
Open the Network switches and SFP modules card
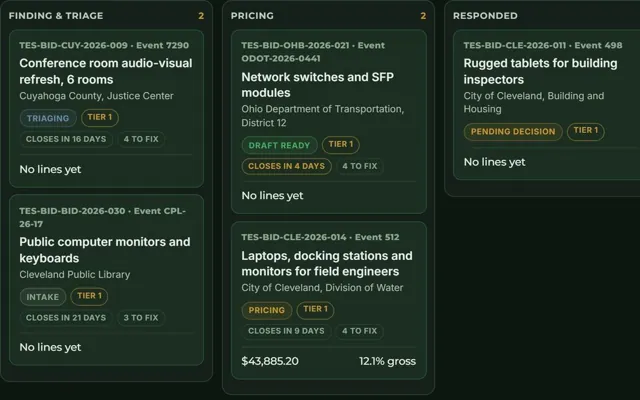click(x=329, y=122)
